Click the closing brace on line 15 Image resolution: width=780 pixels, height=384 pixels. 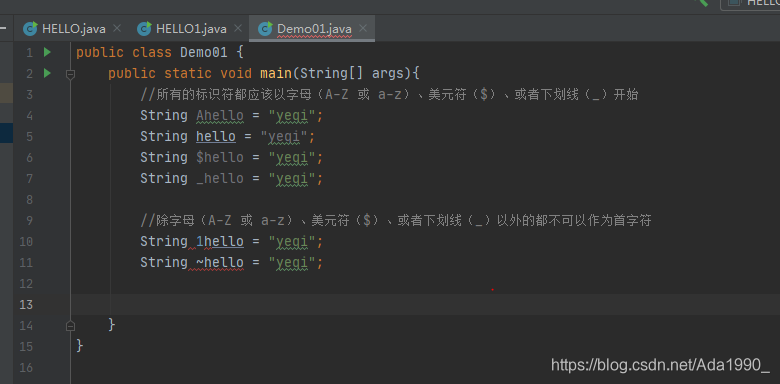coord(80,346)
